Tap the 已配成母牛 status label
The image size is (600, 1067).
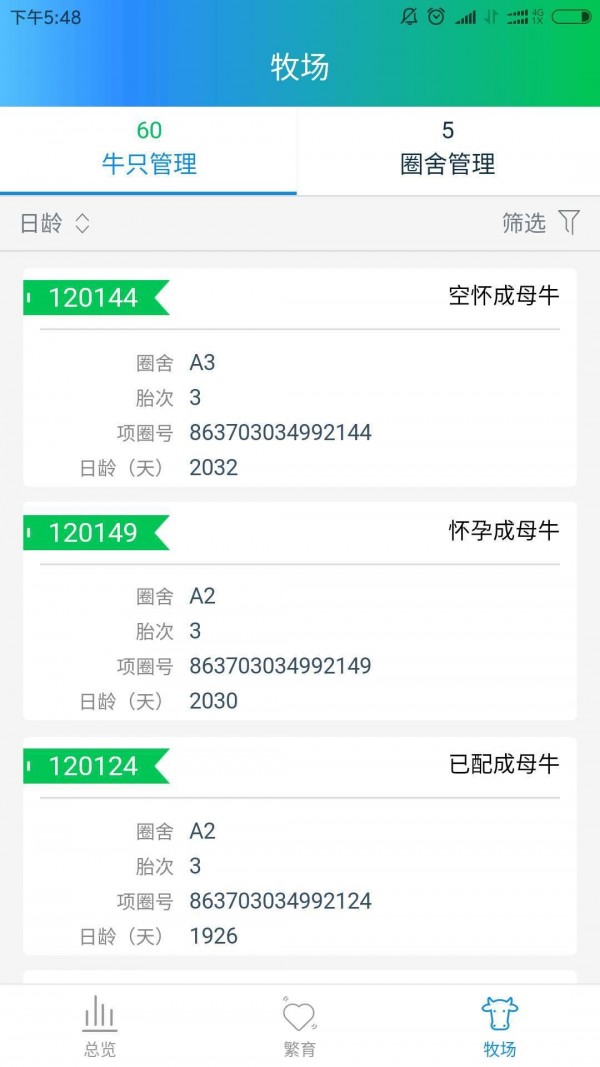pyautogui.click(x=503, y=765)
